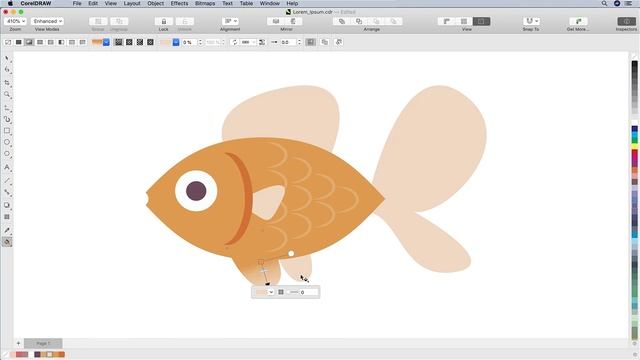This screenshot has height=360, width=640.
Task: Open the Table menu
Action: pyautogui.click(x=246, y=3)
